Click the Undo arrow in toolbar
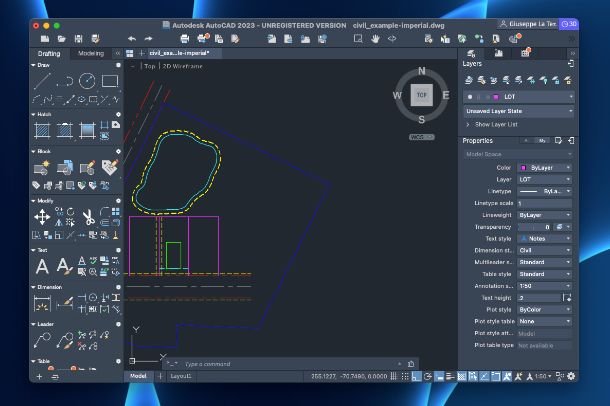The height and width of the screenshot is (406, 610). tap(132, 38)
